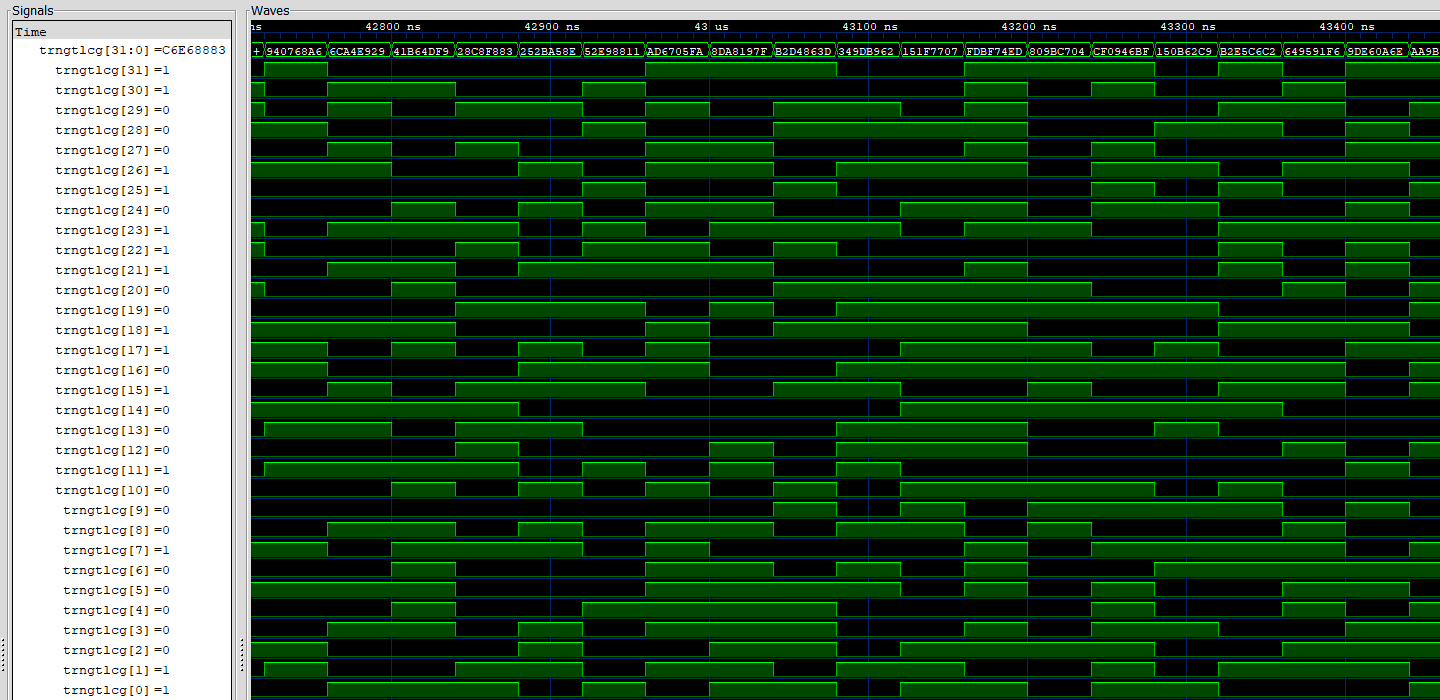The height and width of the screenshot is (700, 1440).
Task: Place marker on bus value CF0946BF
Action: (1122, 50)
